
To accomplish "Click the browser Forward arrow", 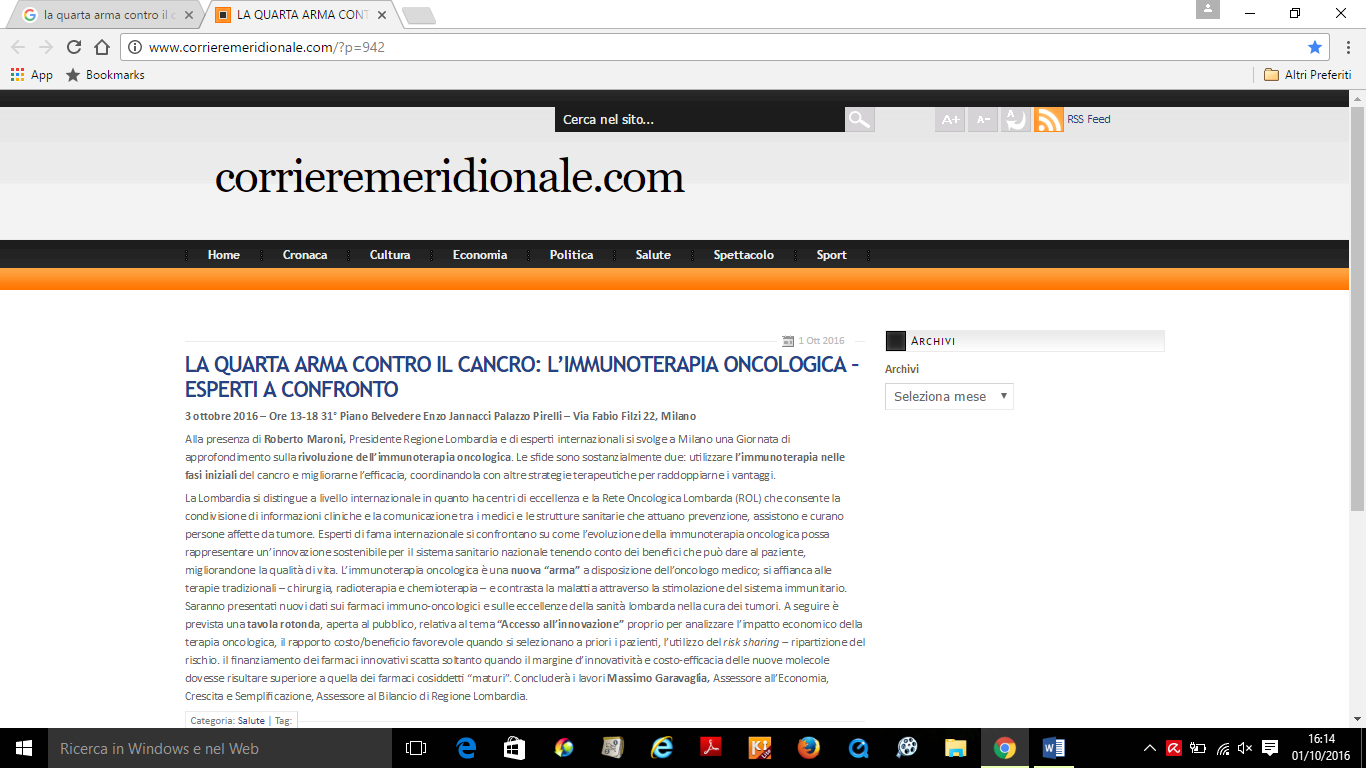I will [x=45, y=47].
